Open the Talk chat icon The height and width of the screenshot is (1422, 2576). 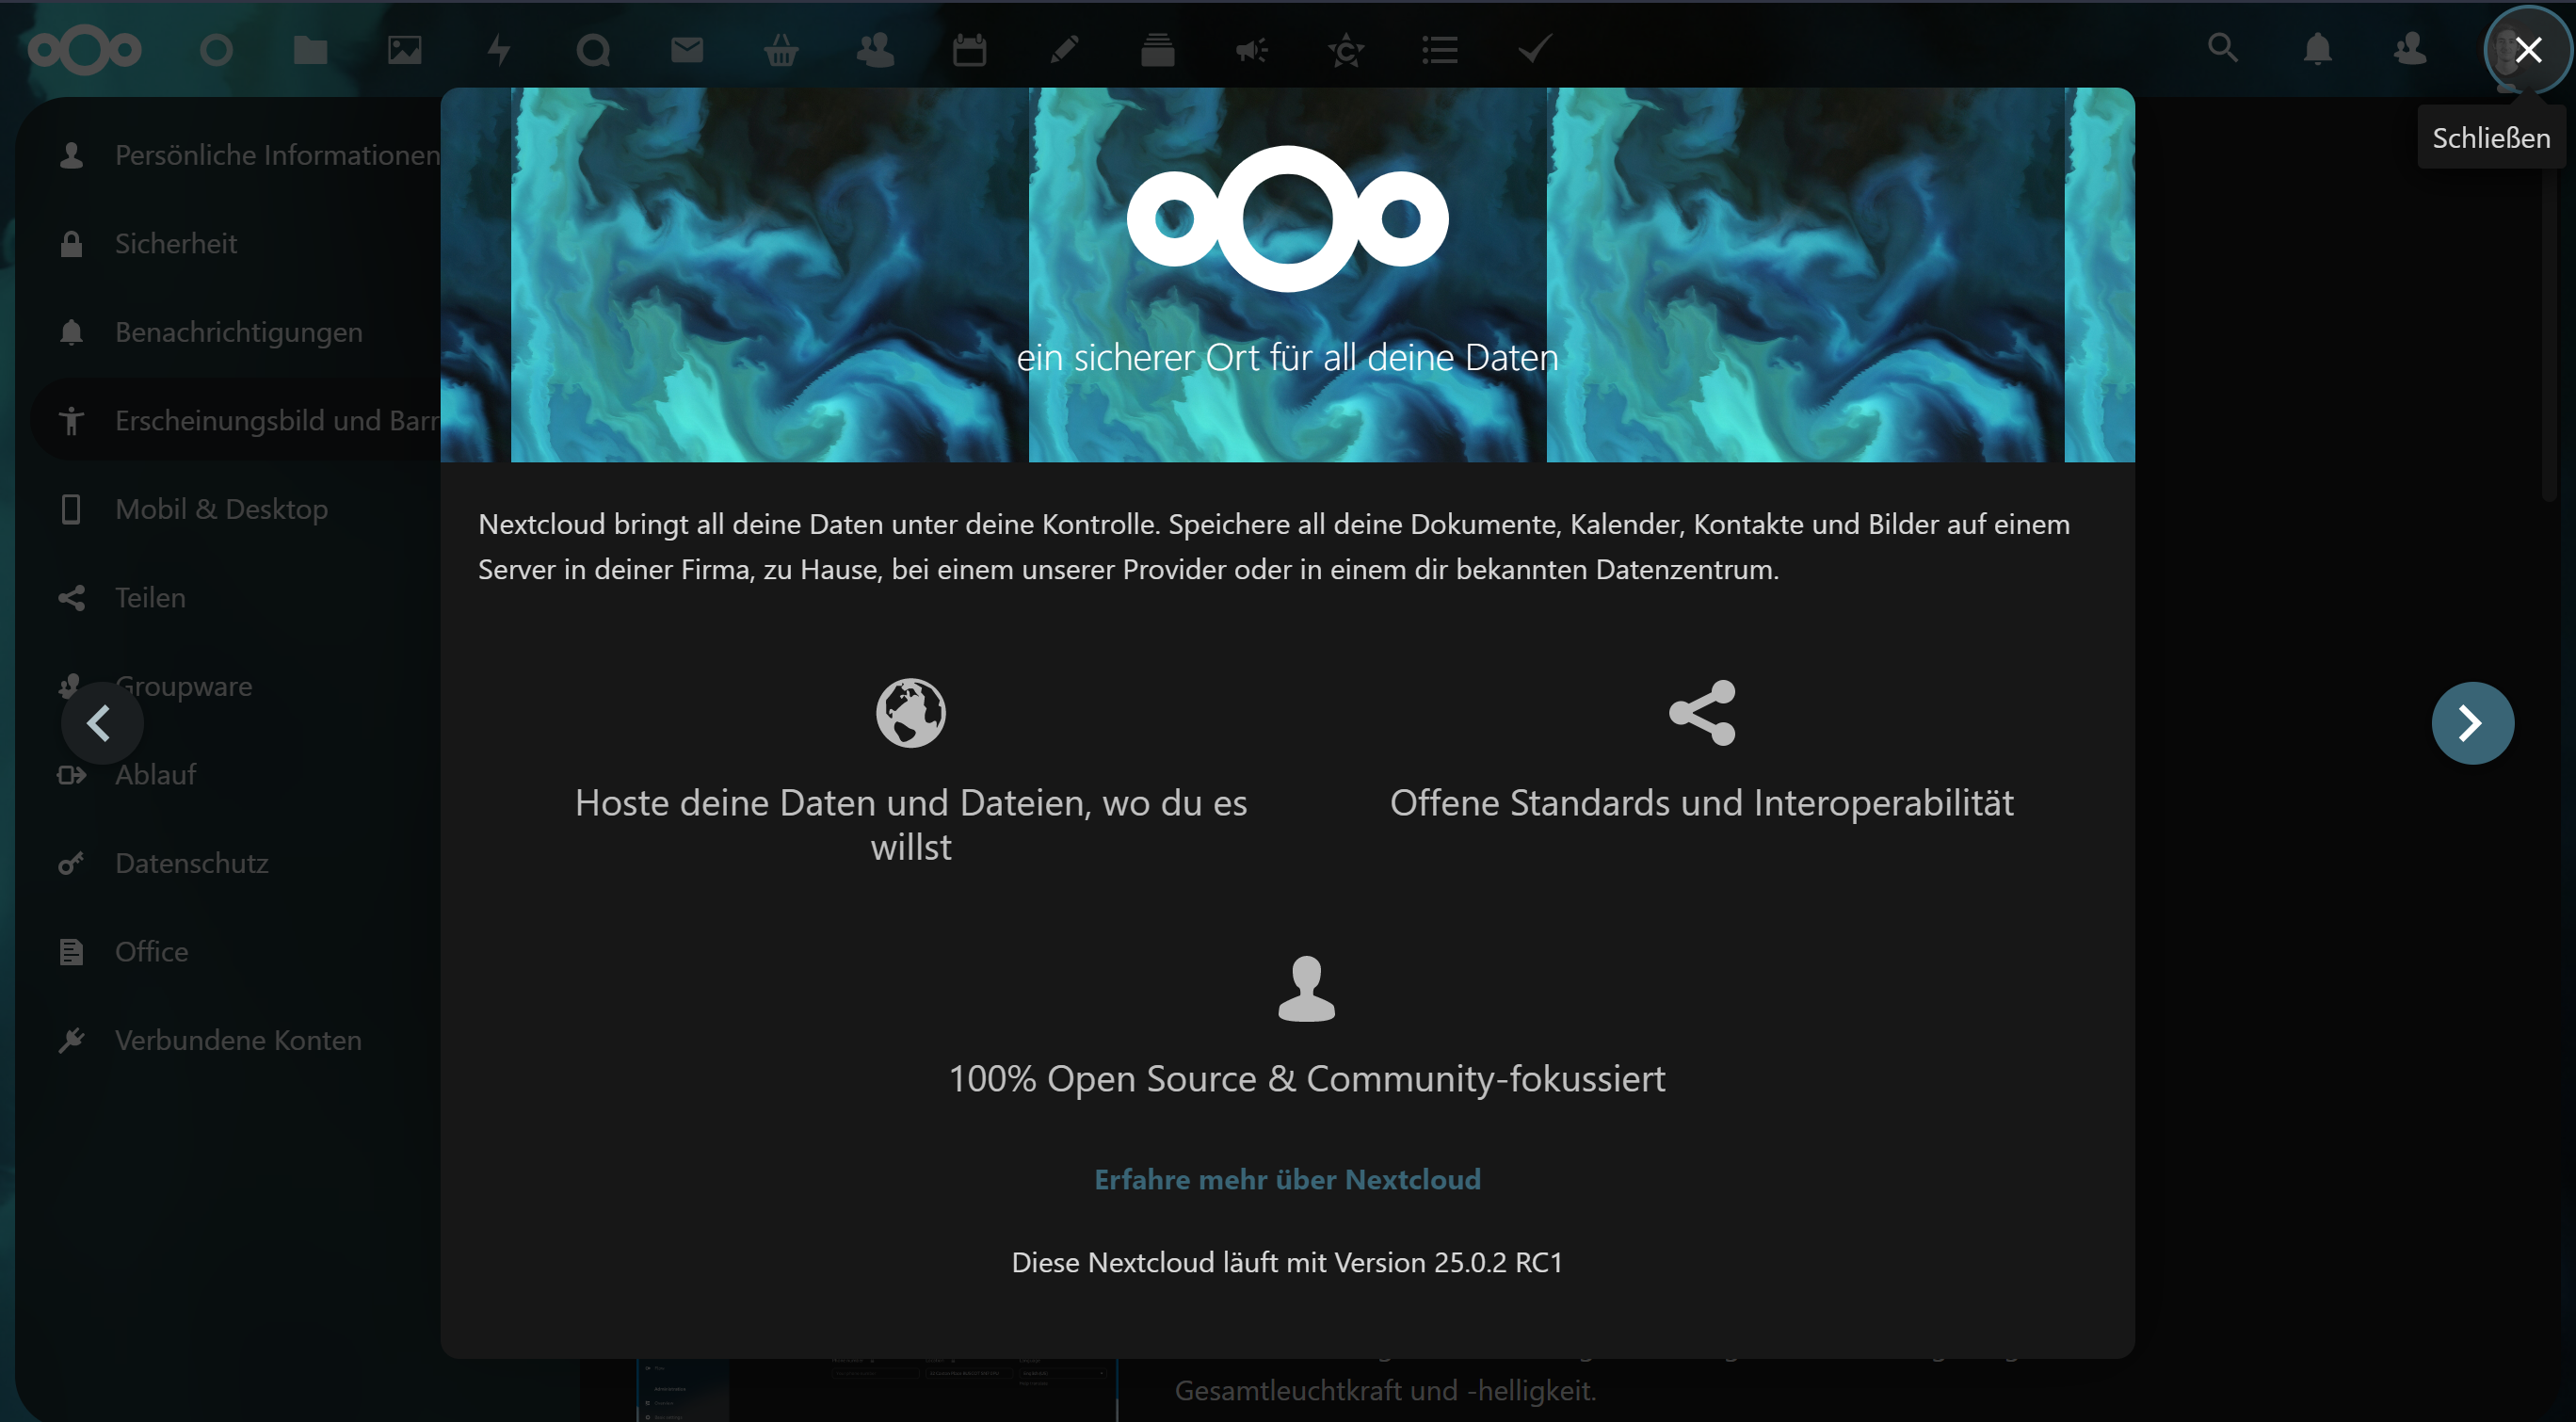coord(593,49)
